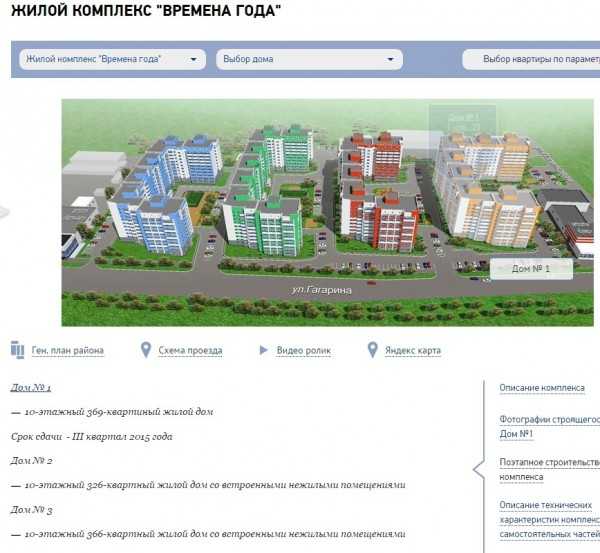This screenshot has width=600, height=553.
Task: Click the Дом № 1 label on the site plan
Action: point(530,268)
